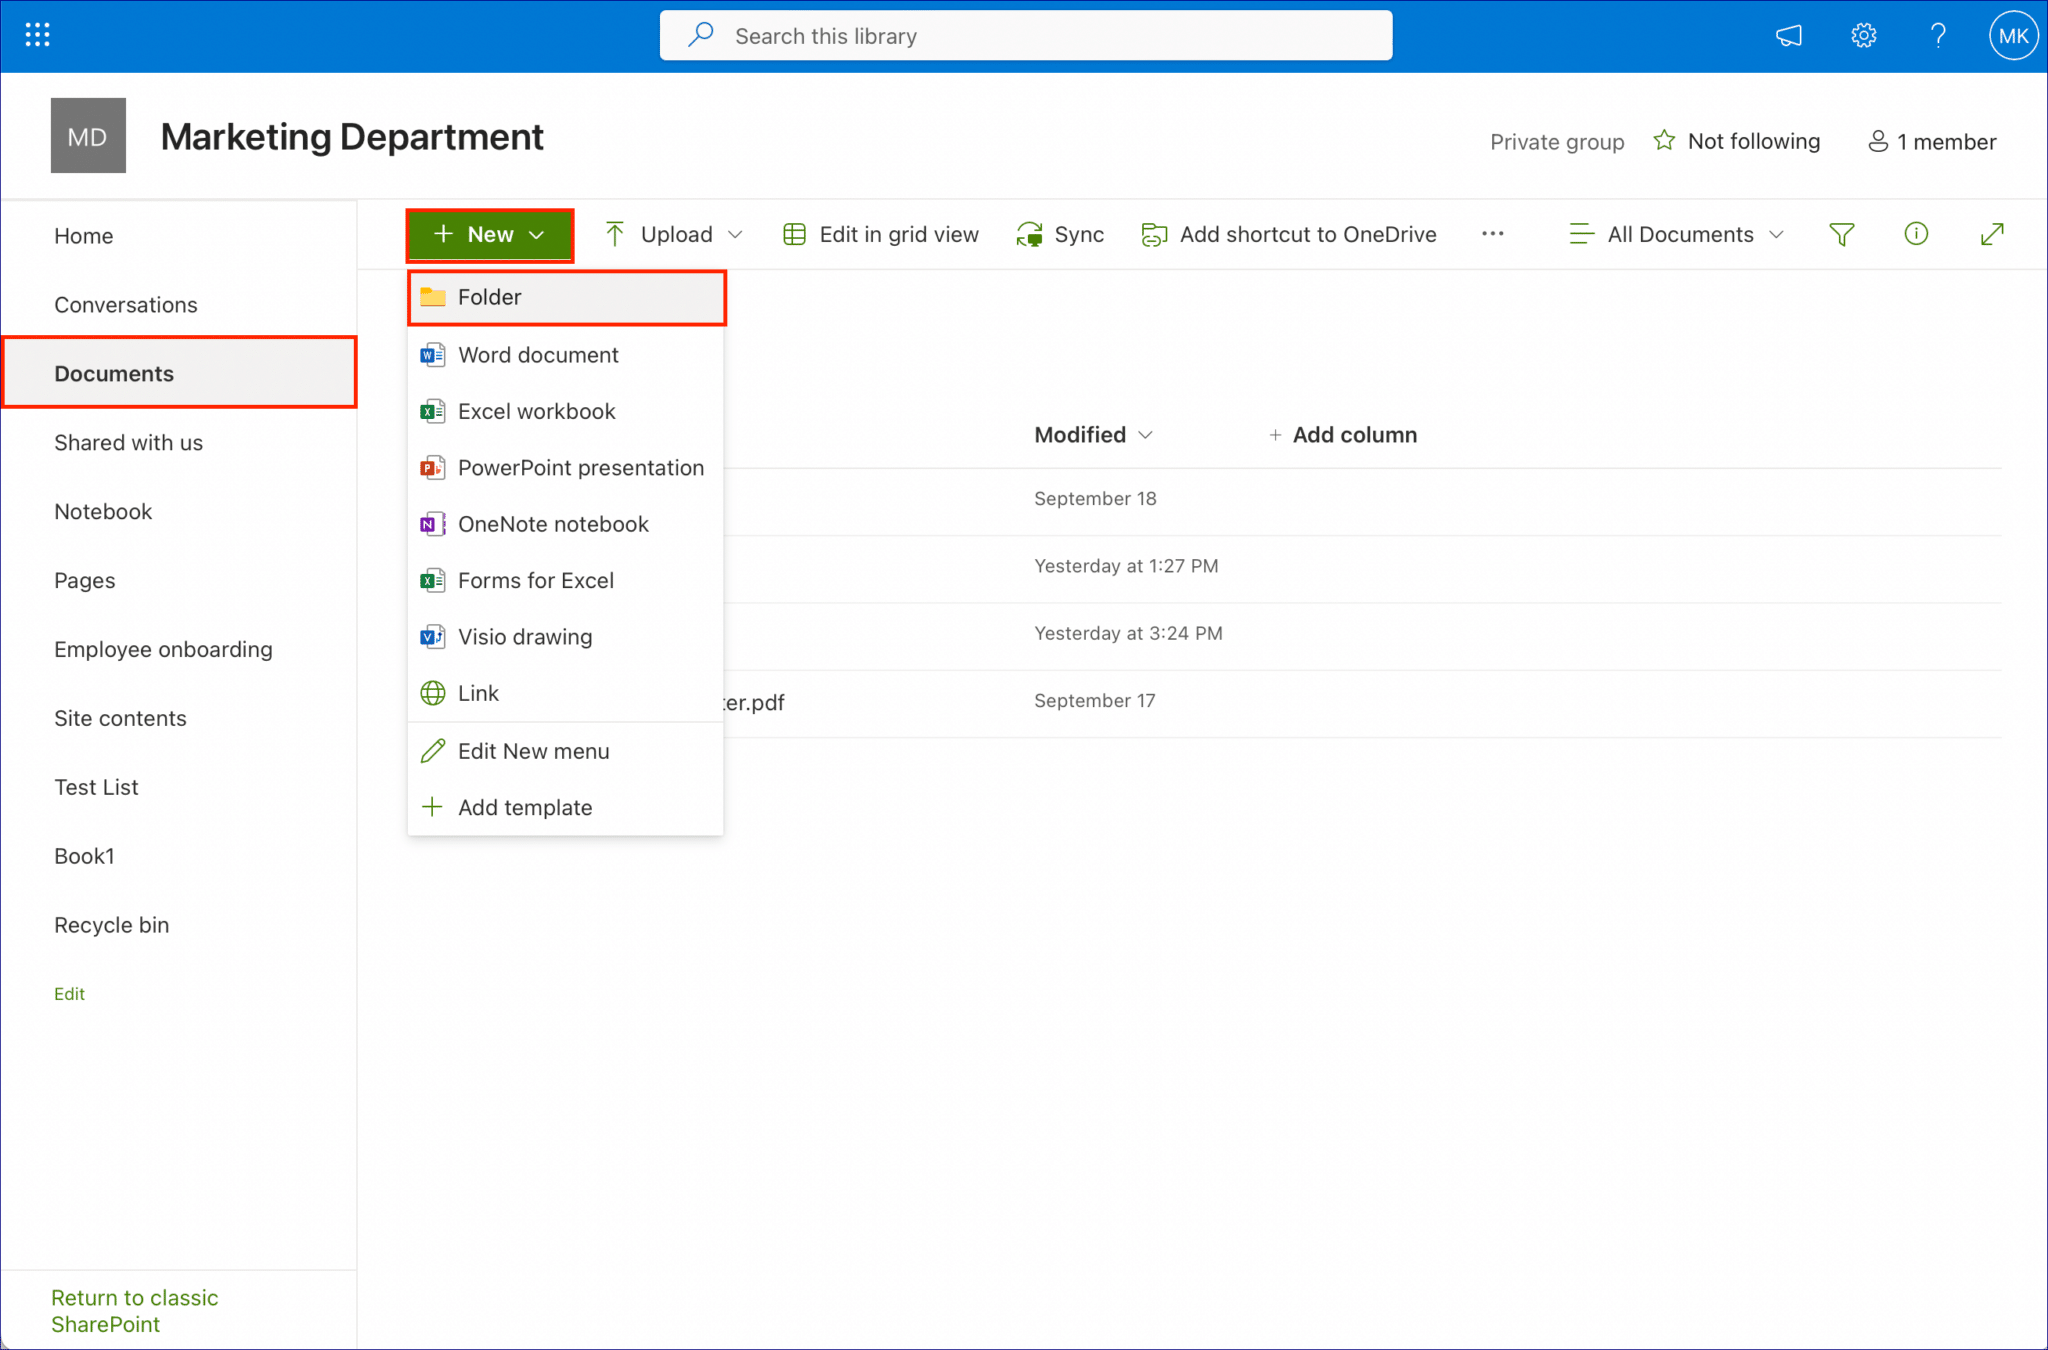Open the help question mark icon
2048x1350 pixels.
click(x=1938, y=35)
